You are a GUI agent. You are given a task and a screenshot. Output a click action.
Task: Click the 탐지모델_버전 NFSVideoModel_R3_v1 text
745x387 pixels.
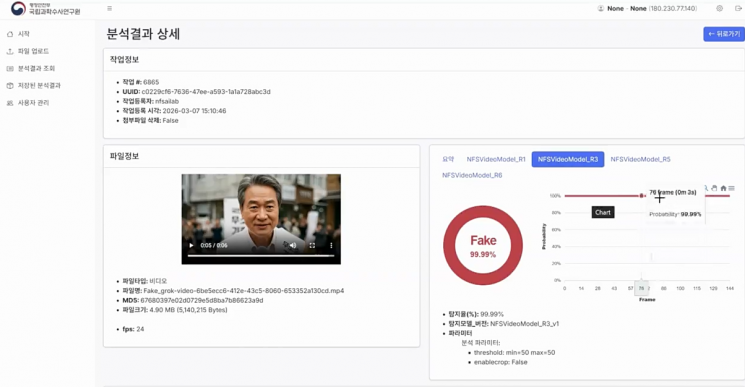pyautogui.click(x=504, y=324)
